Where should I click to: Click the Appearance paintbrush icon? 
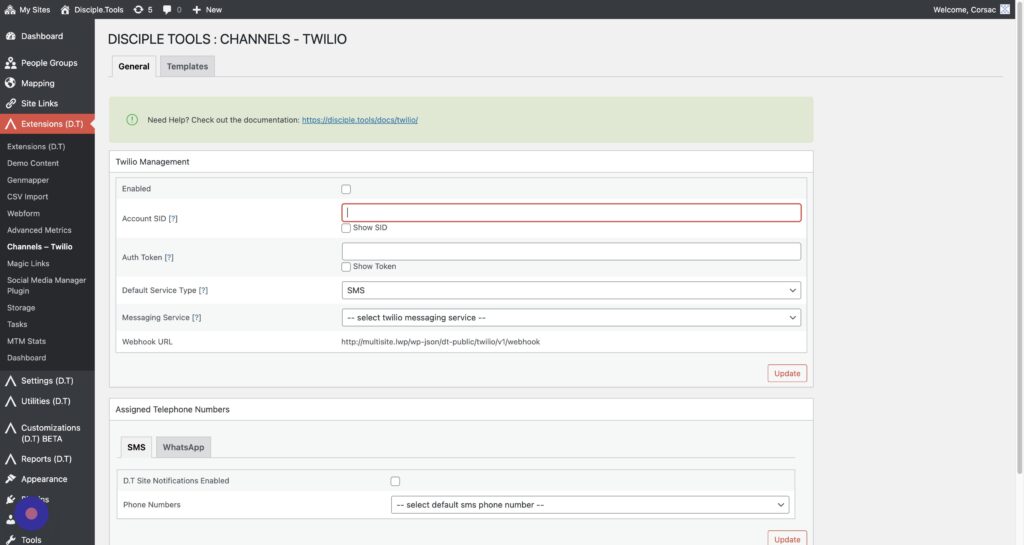[x=10, y=479]
